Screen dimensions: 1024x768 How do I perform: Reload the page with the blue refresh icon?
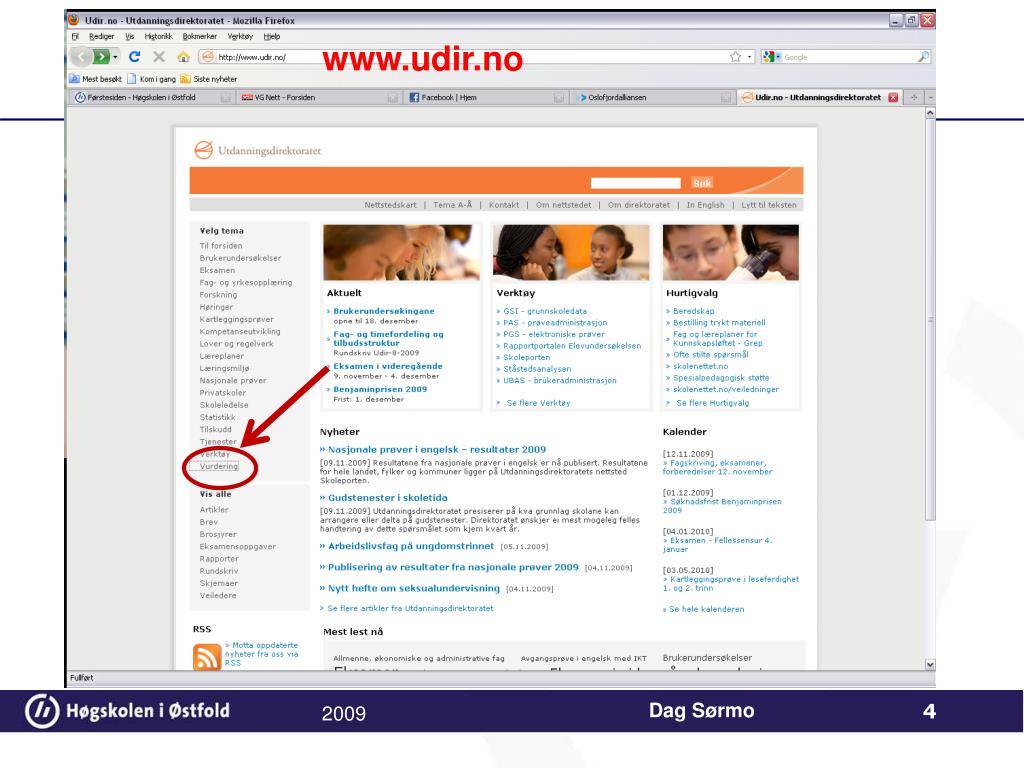(x=135, y=57)
